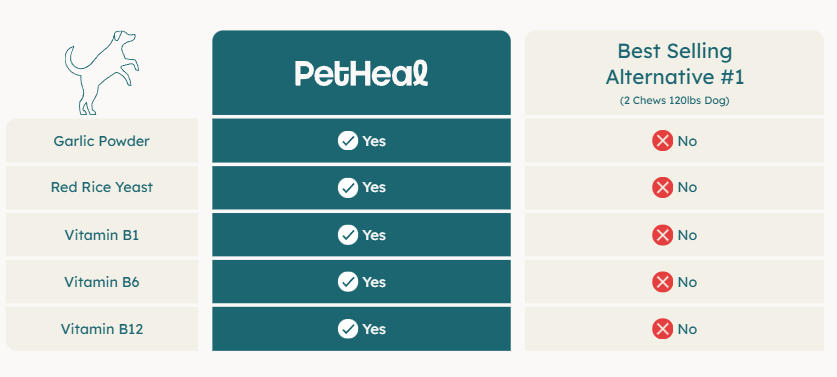Select the Vitamin B1 row label
This screenshot has height=377, width=837.
(101, 235)
